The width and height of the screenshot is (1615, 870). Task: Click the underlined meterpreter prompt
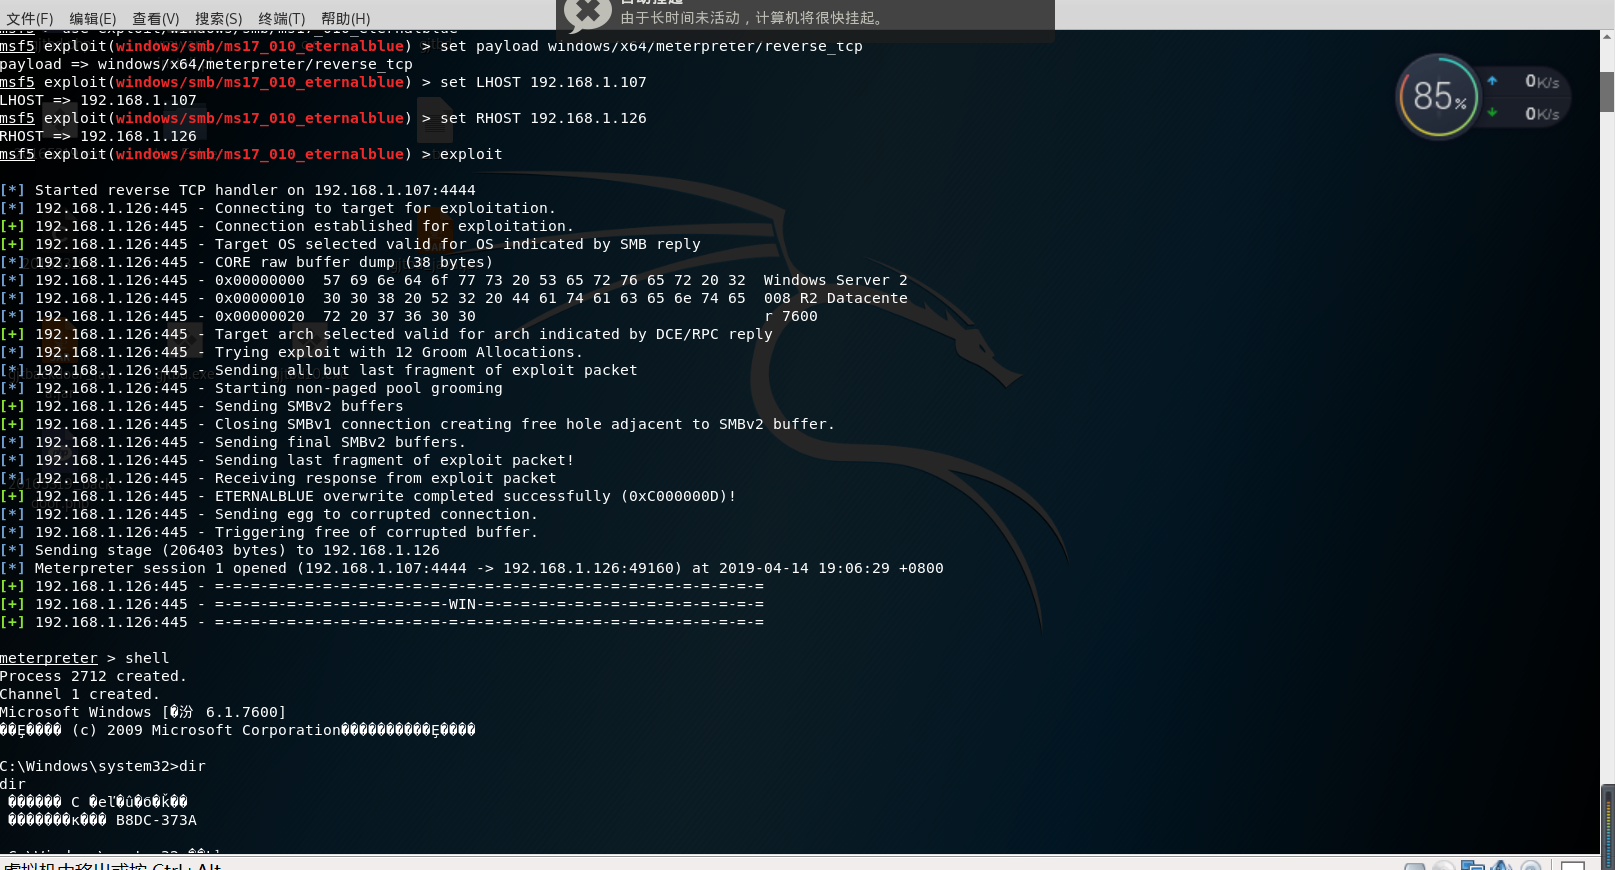click(x=49, y=658)
